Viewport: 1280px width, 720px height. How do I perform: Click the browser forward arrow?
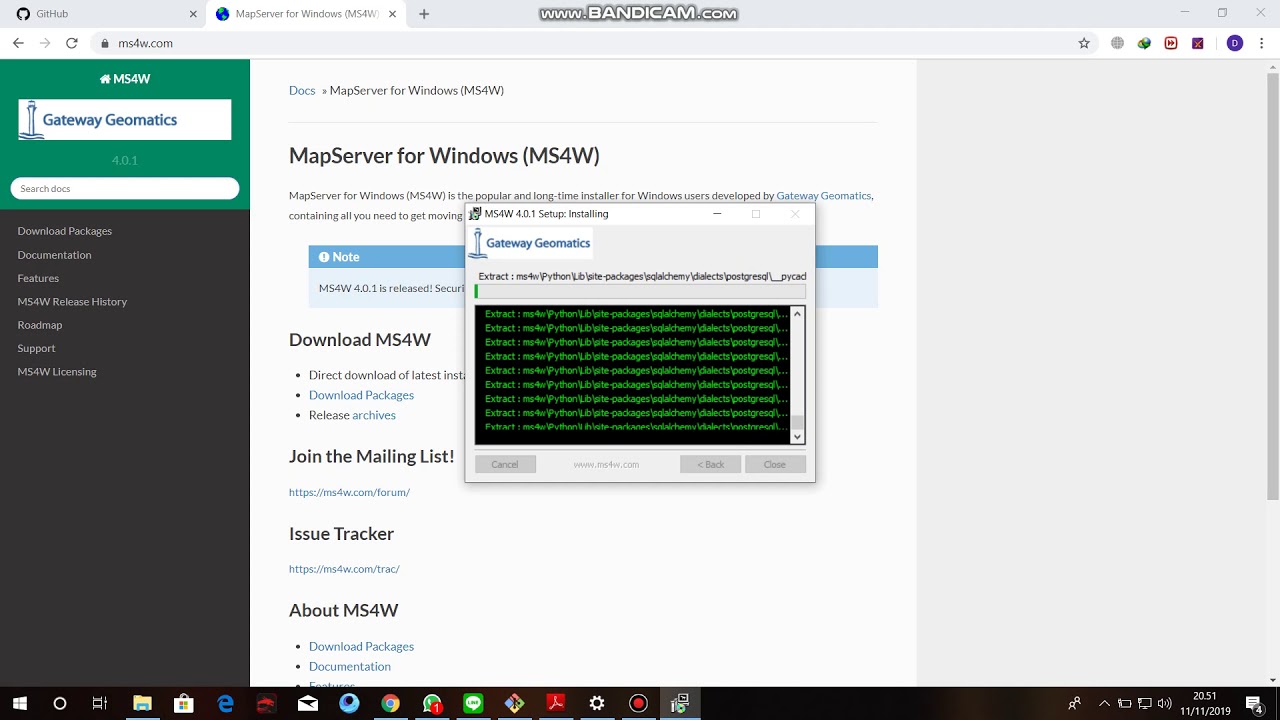pyautogui.click(x=45, y=43)
